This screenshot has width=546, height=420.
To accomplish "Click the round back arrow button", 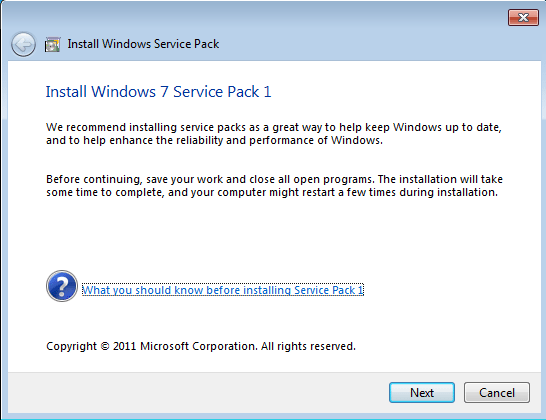I will (23, 44).
